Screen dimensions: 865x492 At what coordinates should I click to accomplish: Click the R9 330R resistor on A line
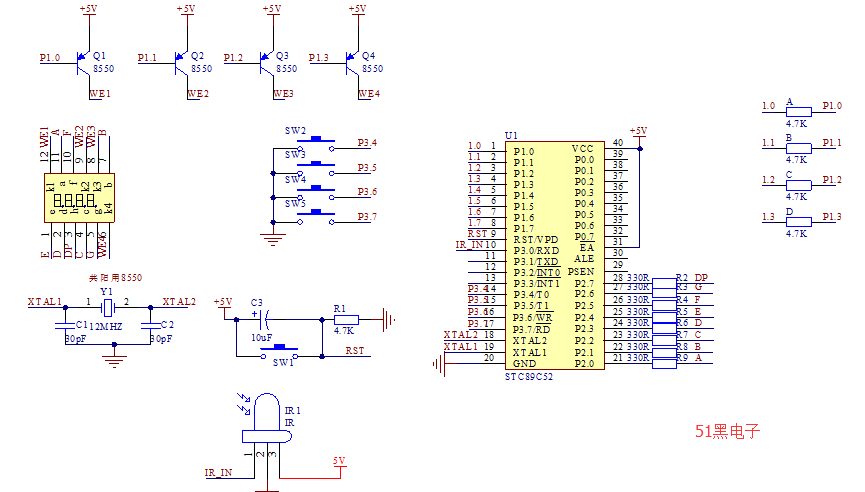point(664,362)
